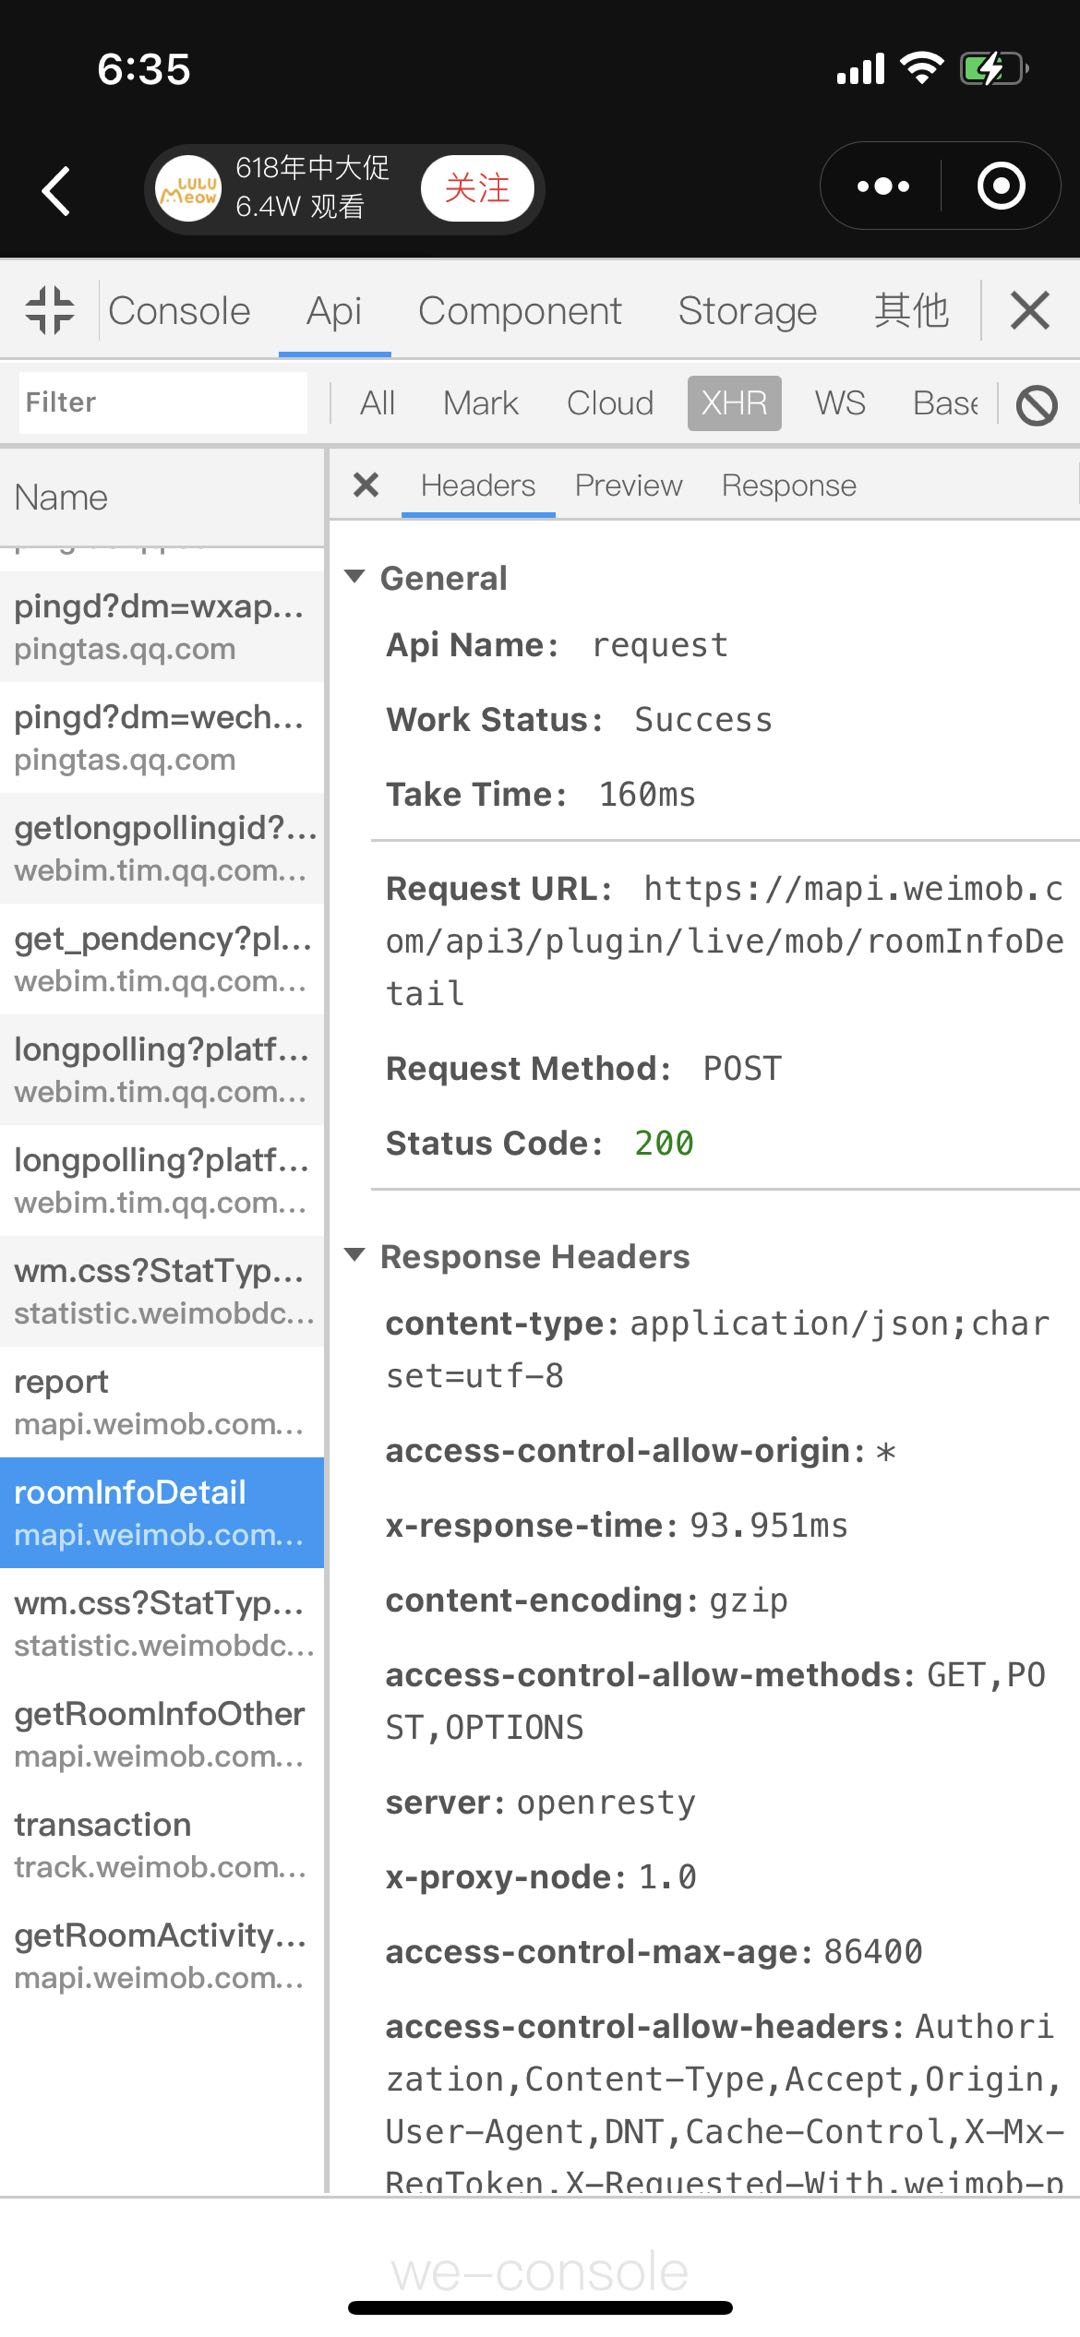The width and height of the screenshot is (1080, 2337).
Task: Clear the request list with the ban icon
Action: click(1037, 405)
